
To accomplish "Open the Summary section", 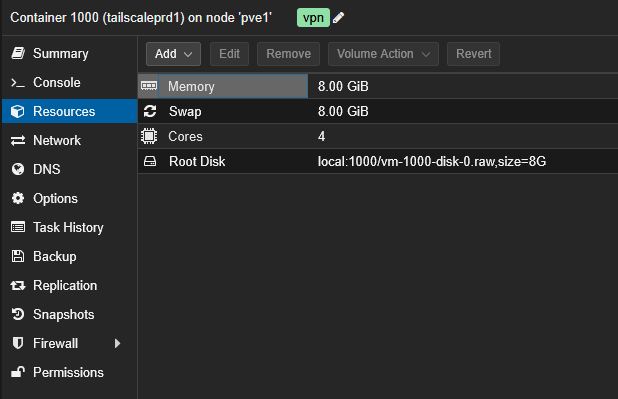I will click(70, 53).
